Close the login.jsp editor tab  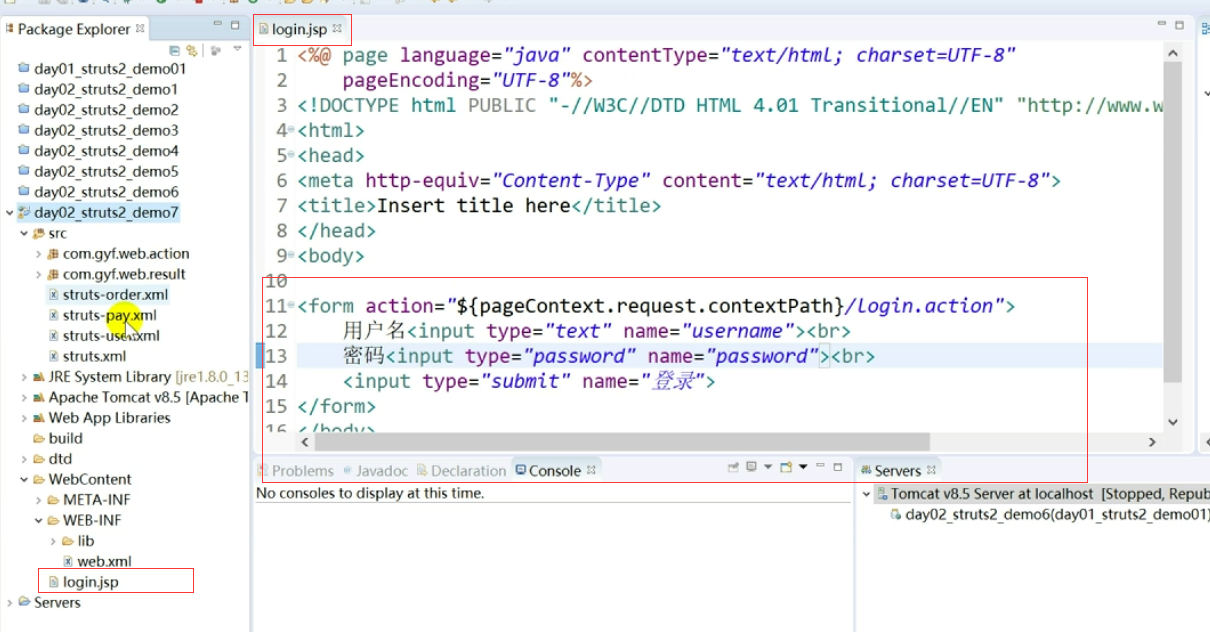click(337, 29)
